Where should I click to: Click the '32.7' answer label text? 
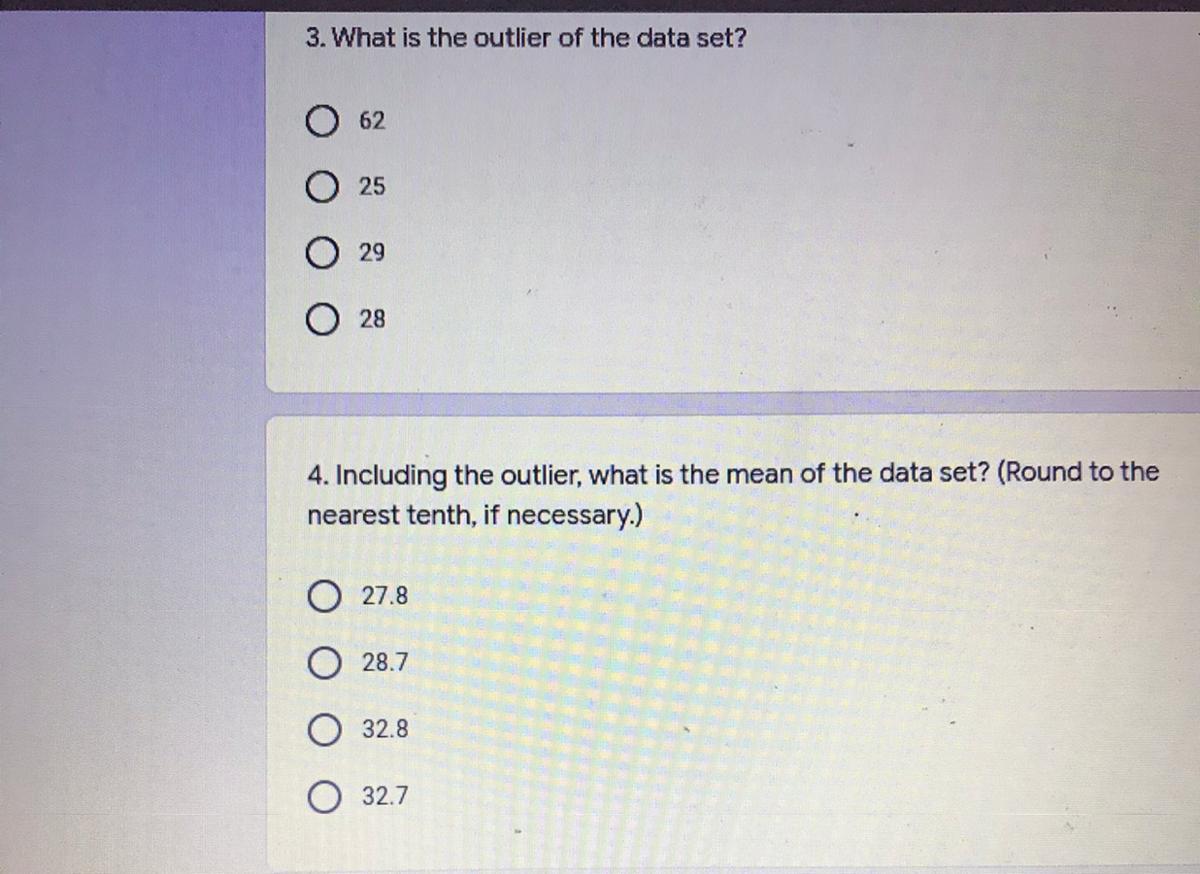pos(385,797)
